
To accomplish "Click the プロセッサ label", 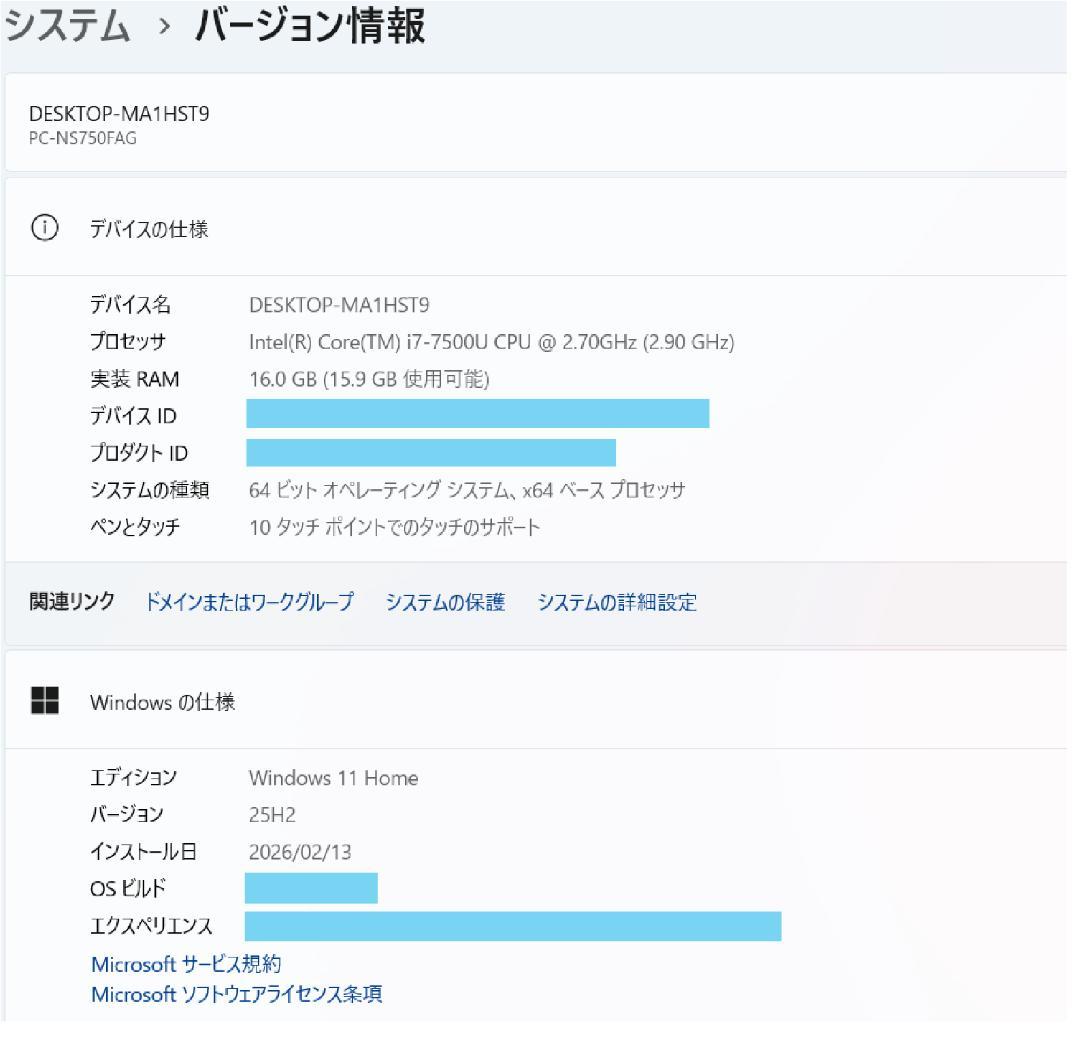I will coord(128,342).
